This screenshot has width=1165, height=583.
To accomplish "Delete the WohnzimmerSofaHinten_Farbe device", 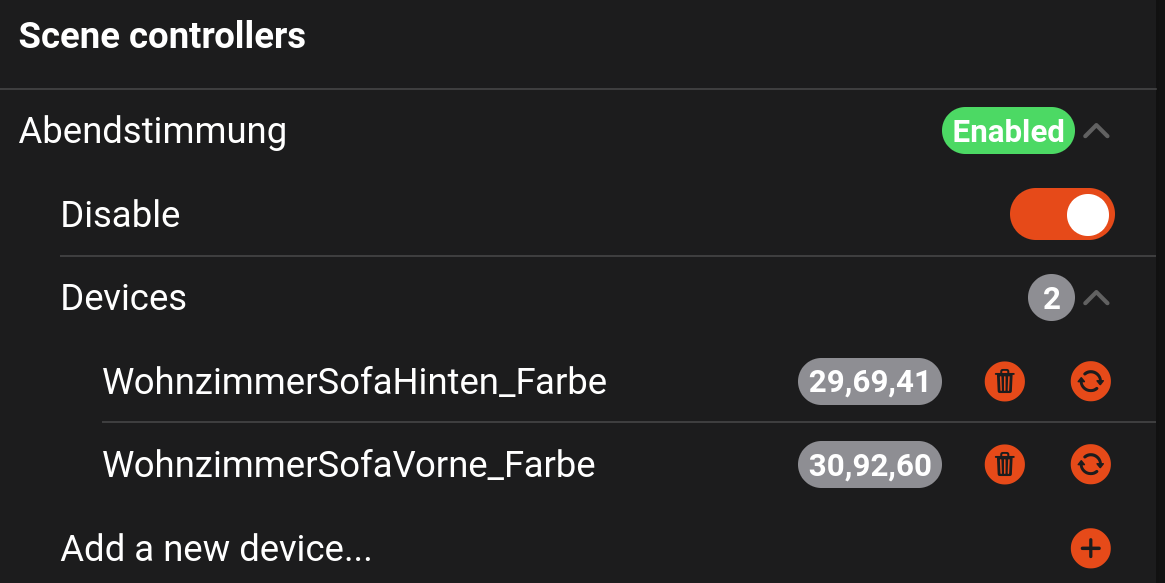I will (1005, 381).
